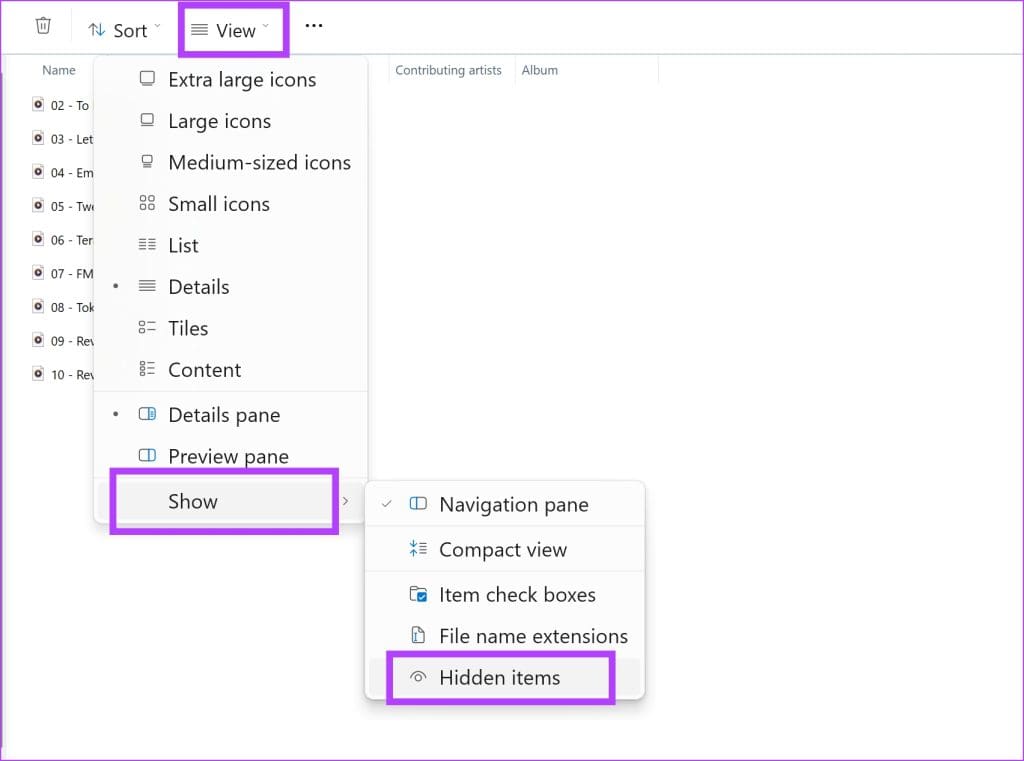Sort by the Album column header
Image resolution: width=1024 pixels, height=761 pixels.
point(540,70)
